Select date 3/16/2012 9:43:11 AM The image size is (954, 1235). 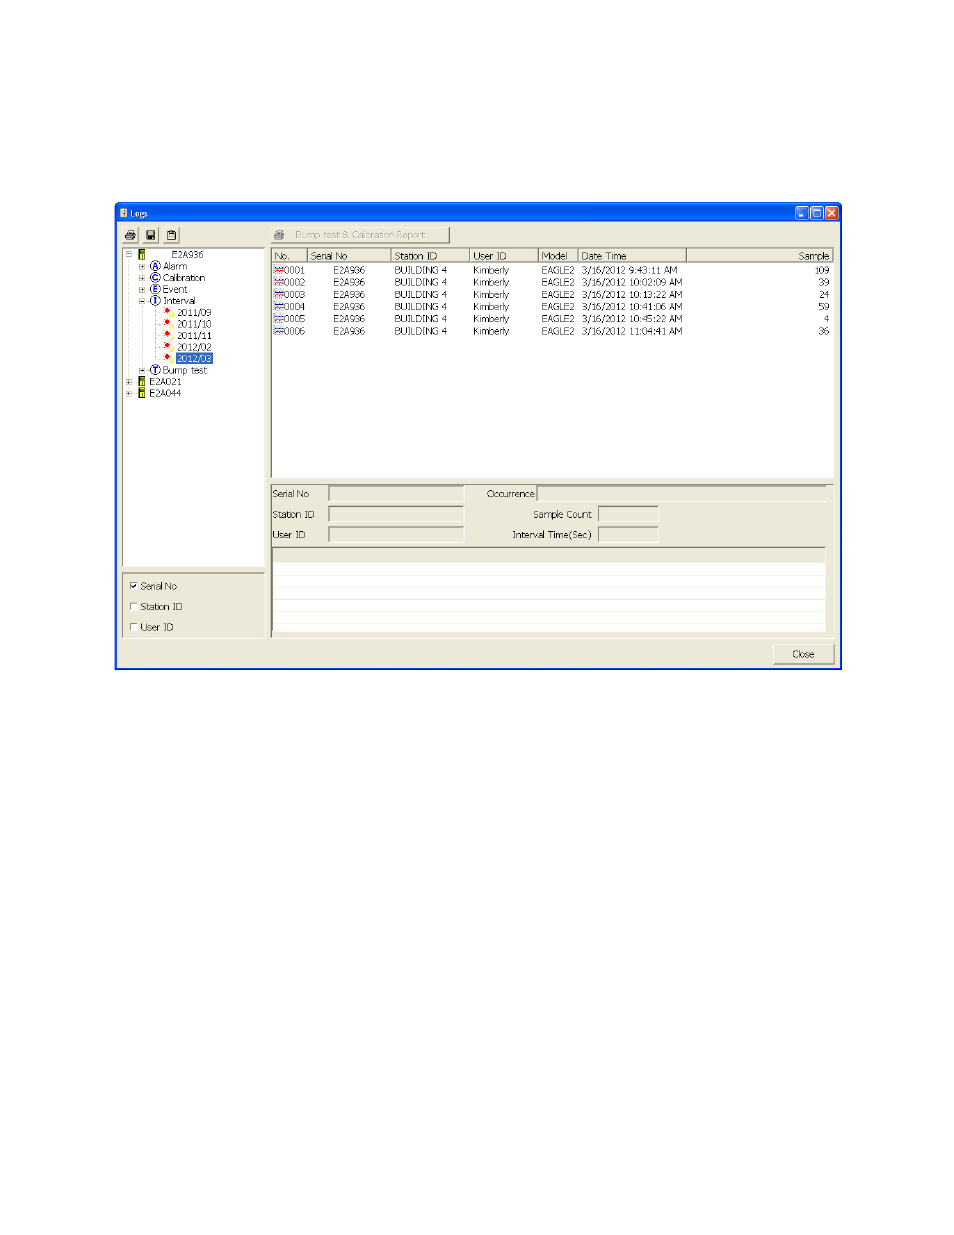click(629, 270)
